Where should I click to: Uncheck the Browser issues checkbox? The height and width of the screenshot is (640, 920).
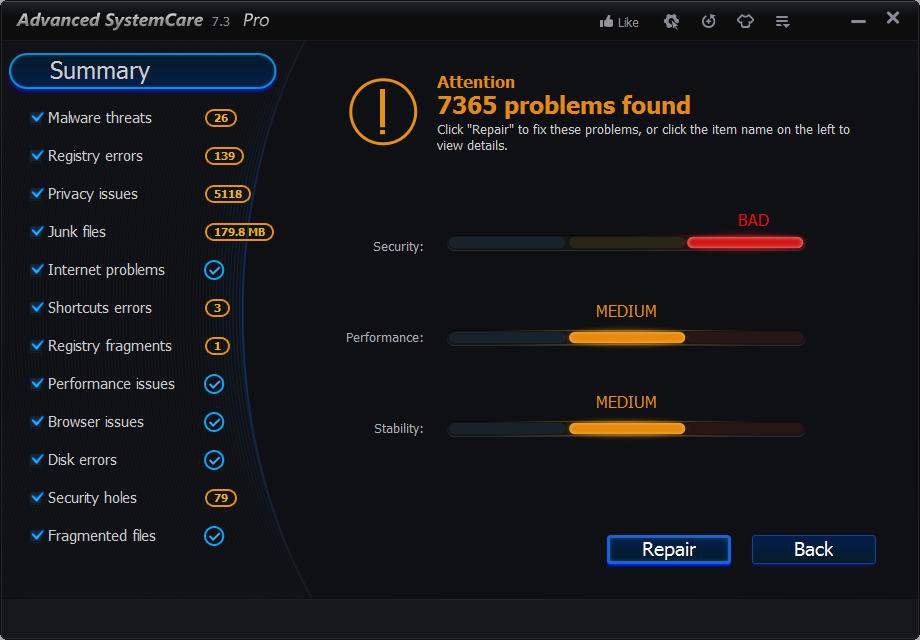pos(37,421)
